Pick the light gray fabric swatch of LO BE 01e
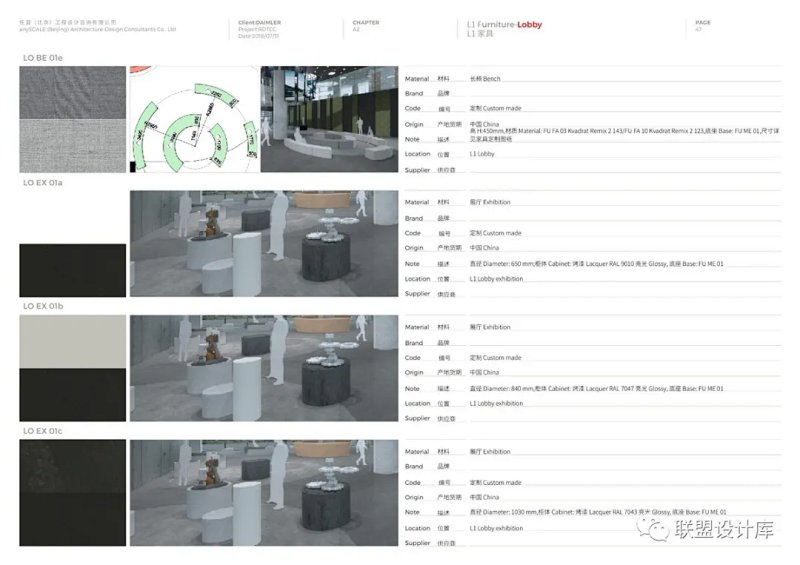This screenshot has height=565, width=800. [73, 146]
